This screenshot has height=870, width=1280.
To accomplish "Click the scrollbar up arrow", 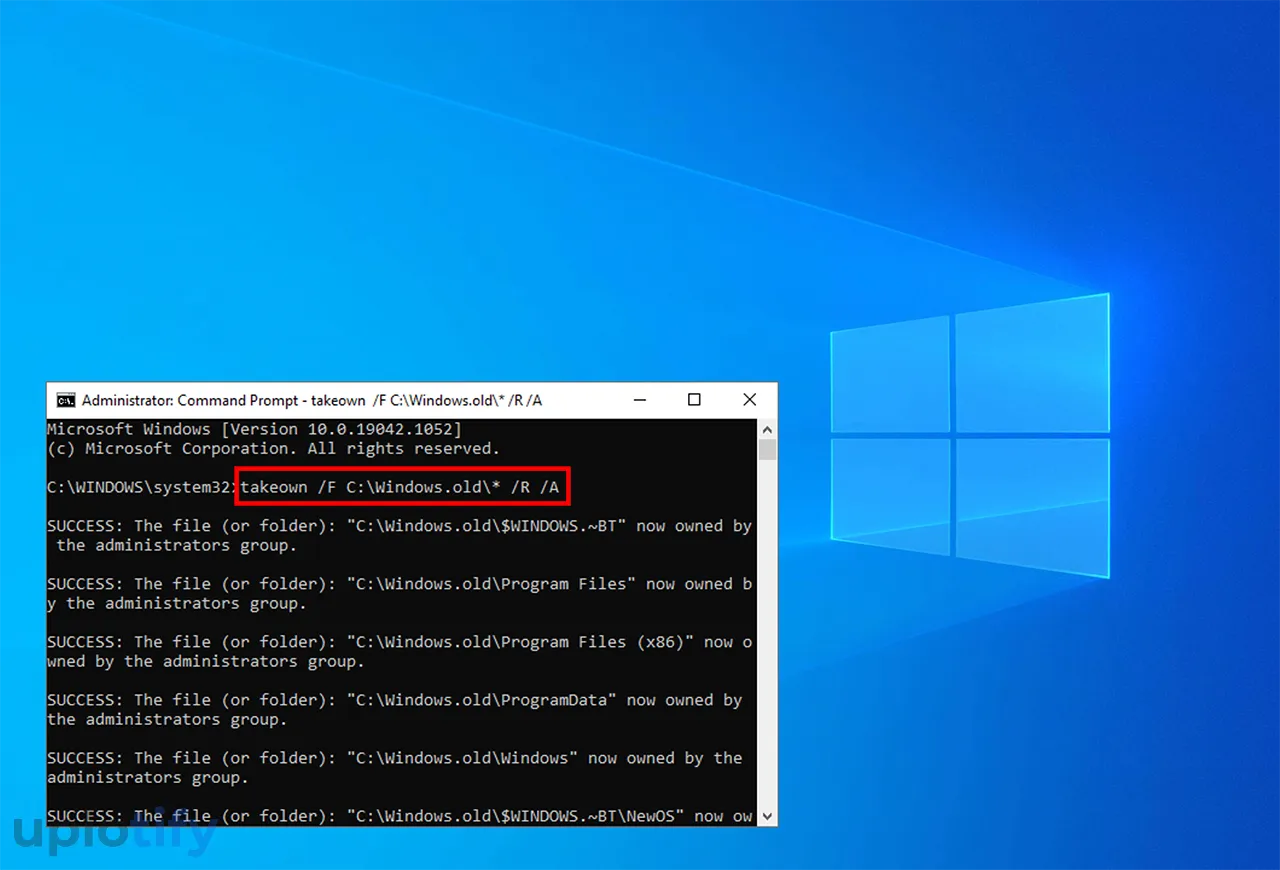I will click(767, 428).
